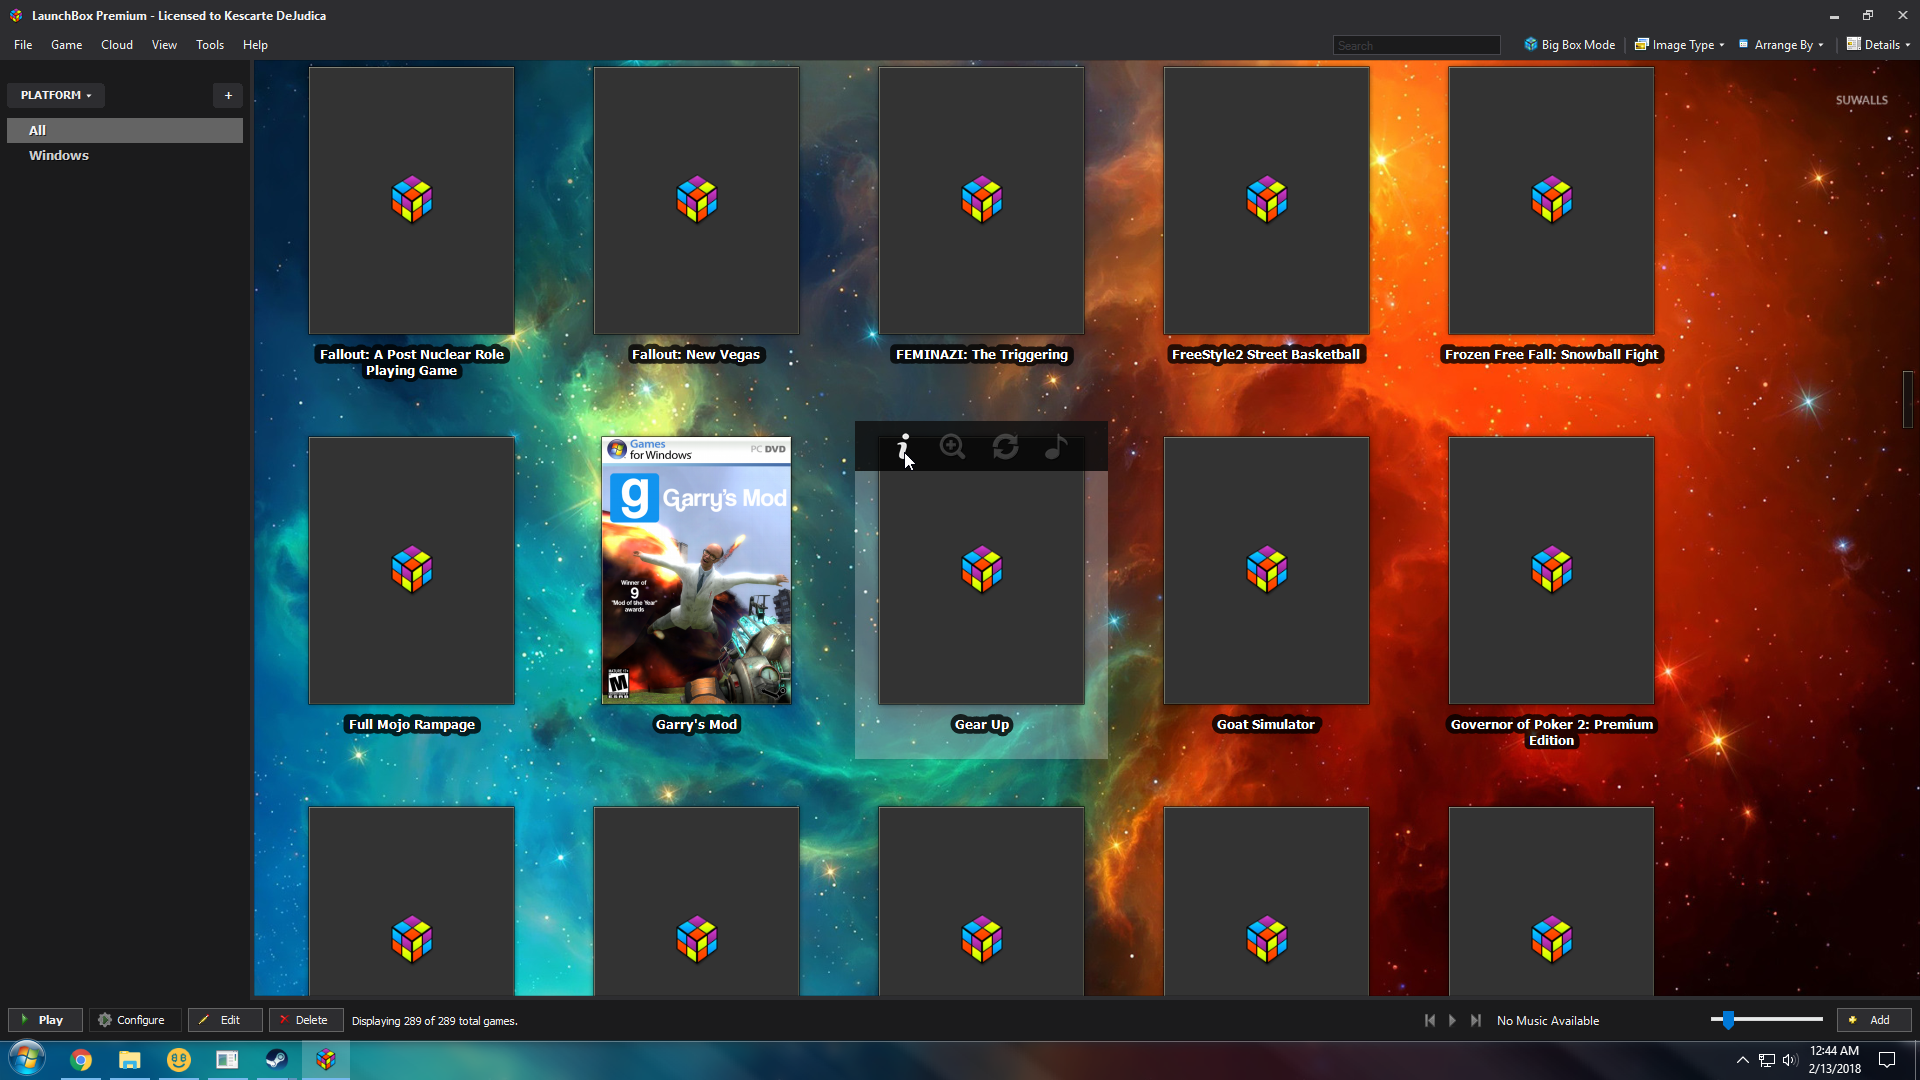Viewport: 1920px width, 1080px height.
Task: Select Fallout: A Post Nuclear Role Playing Game tile
Action: 411,200
